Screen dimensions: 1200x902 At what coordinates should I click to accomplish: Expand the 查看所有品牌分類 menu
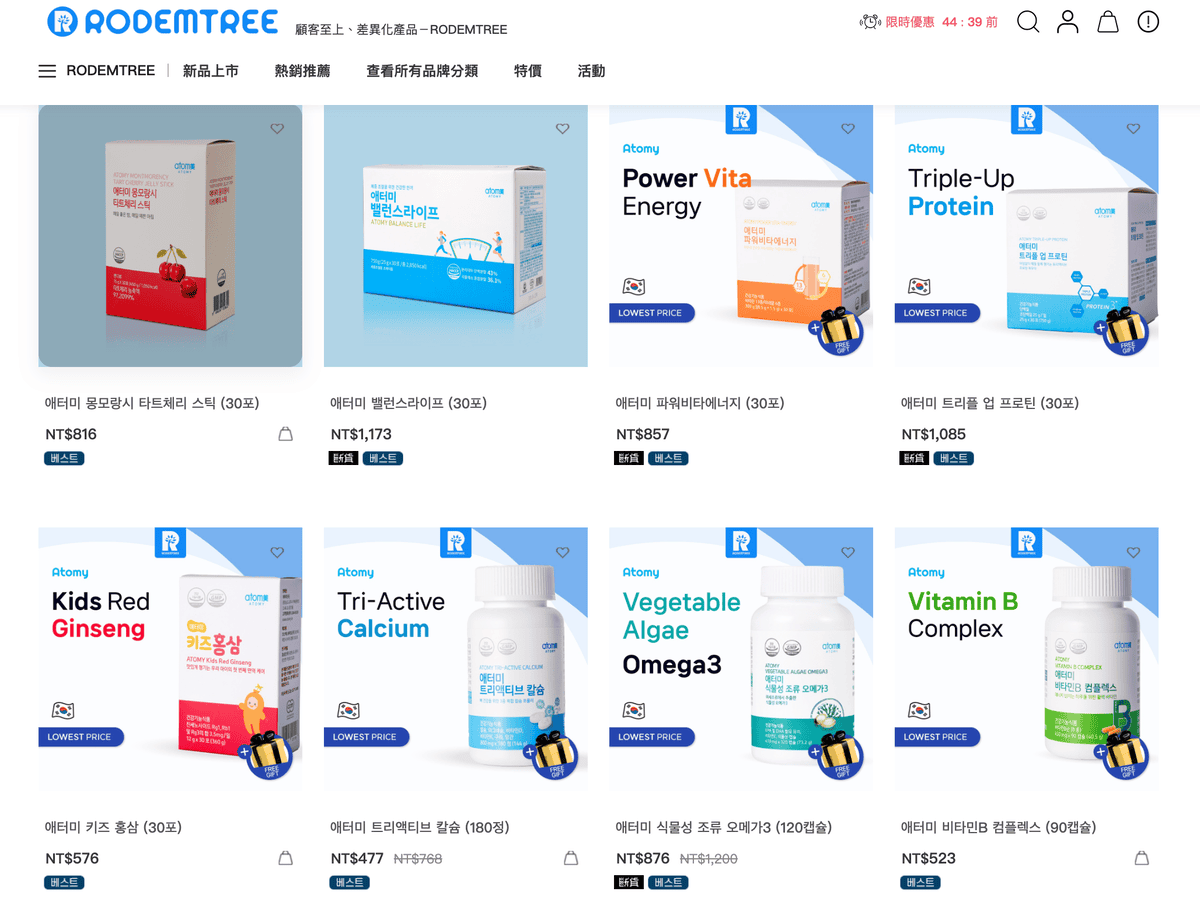click(x=422, y=71)
